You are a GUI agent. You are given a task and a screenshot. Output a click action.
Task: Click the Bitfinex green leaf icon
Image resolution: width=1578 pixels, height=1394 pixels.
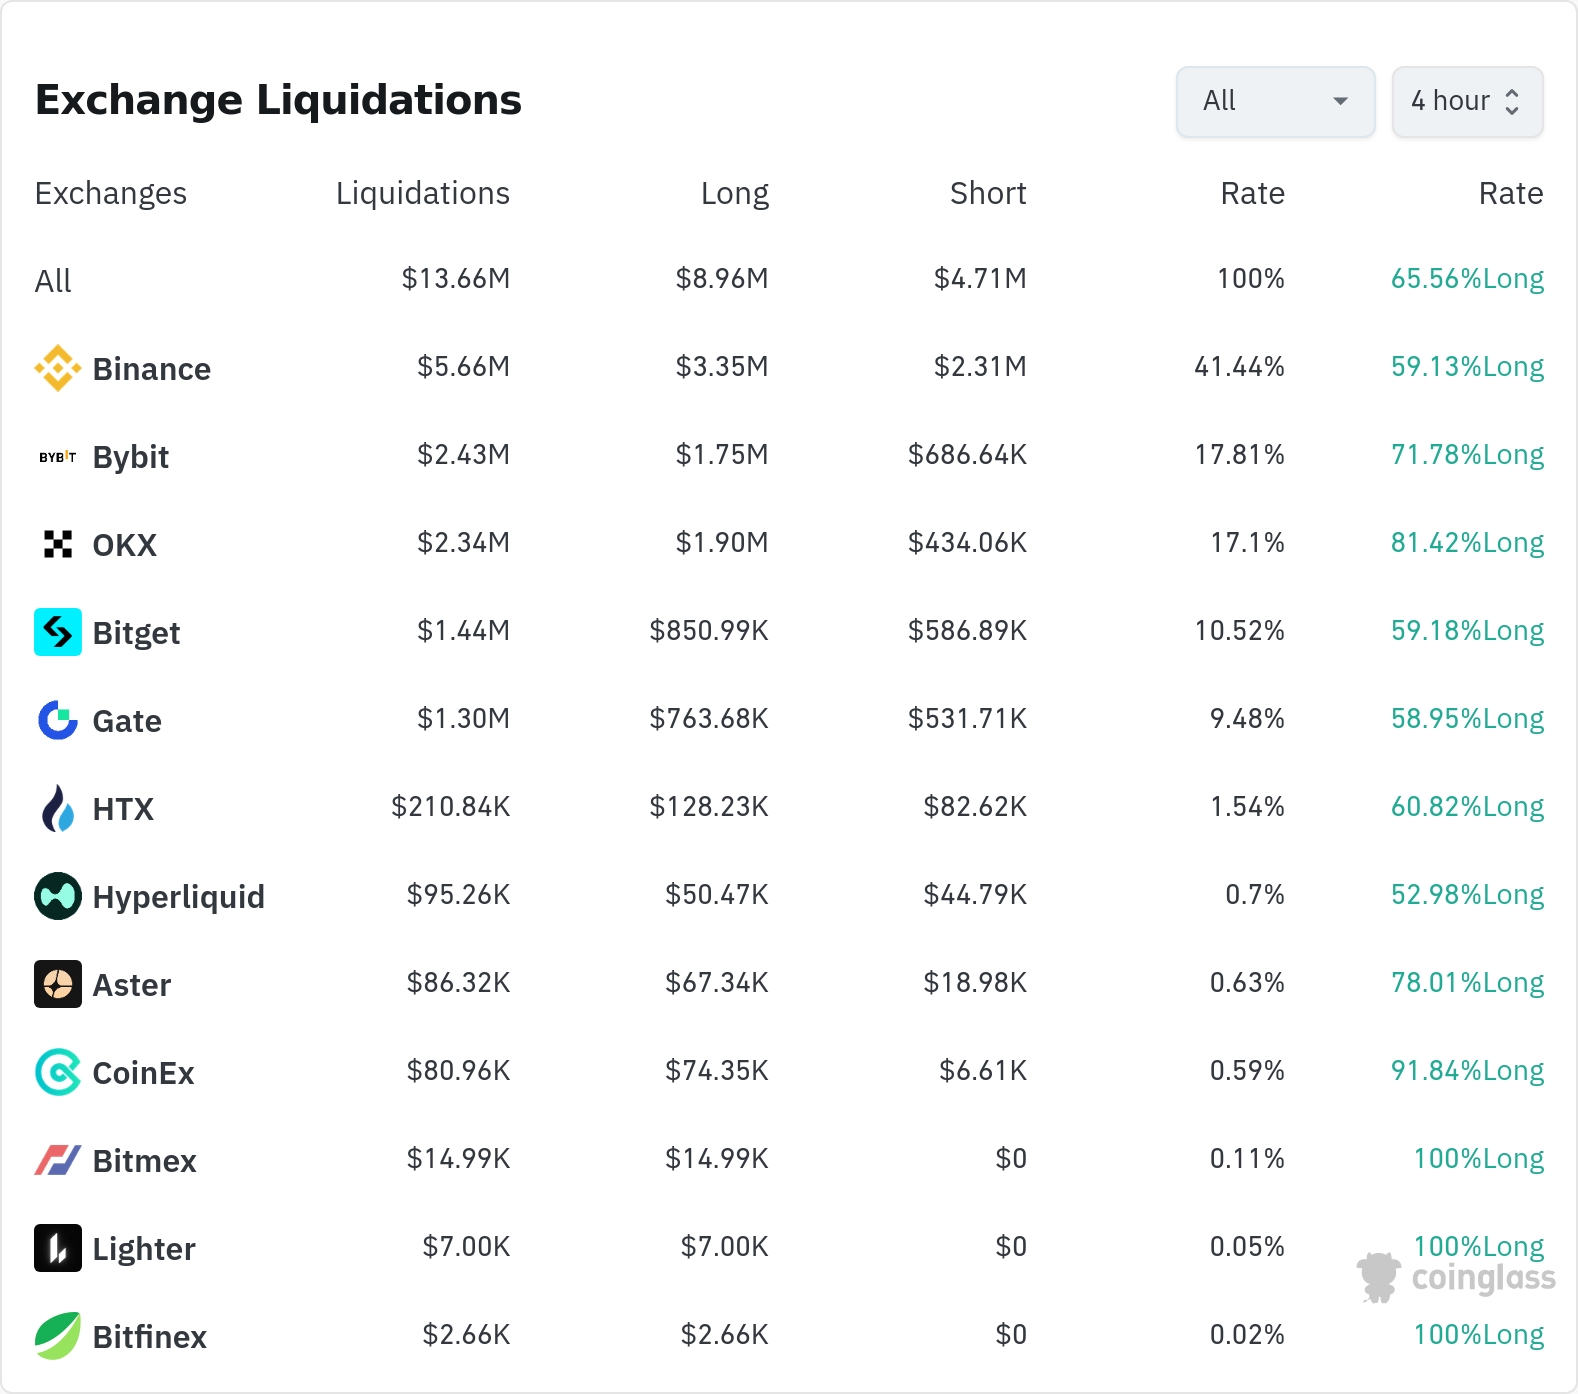pos(58,1336)
